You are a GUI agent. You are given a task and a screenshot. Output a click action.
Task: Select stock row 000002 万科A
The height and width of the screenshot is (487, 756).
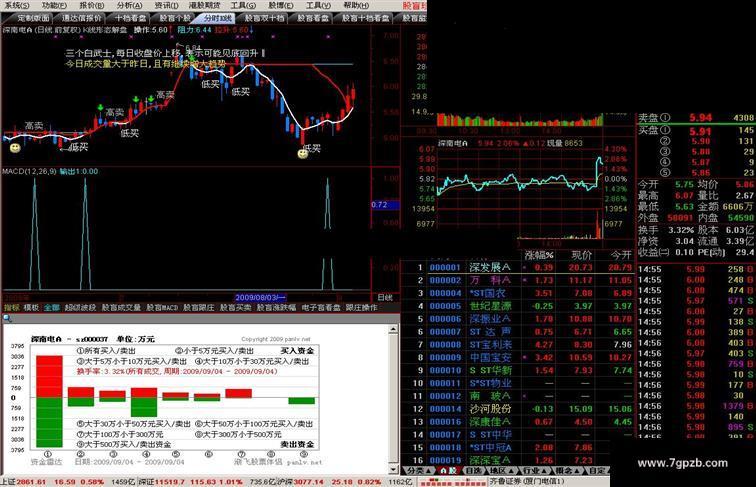pos(517,280)
